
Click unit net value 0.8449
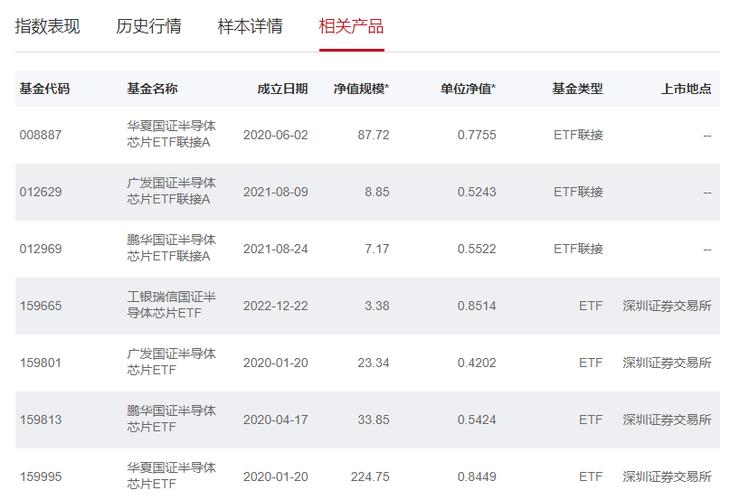(x=477, y=477)
